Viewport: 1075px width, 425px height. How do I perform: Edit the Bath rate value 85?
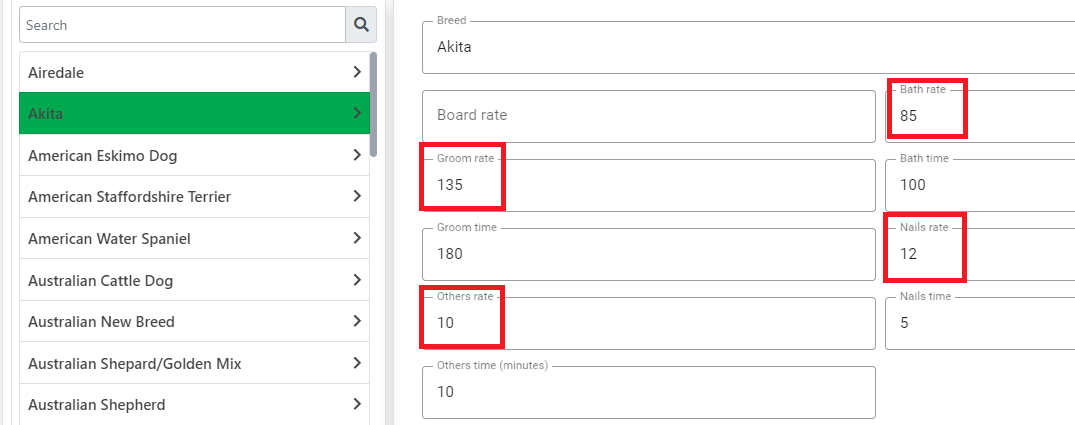click(980, 116)
